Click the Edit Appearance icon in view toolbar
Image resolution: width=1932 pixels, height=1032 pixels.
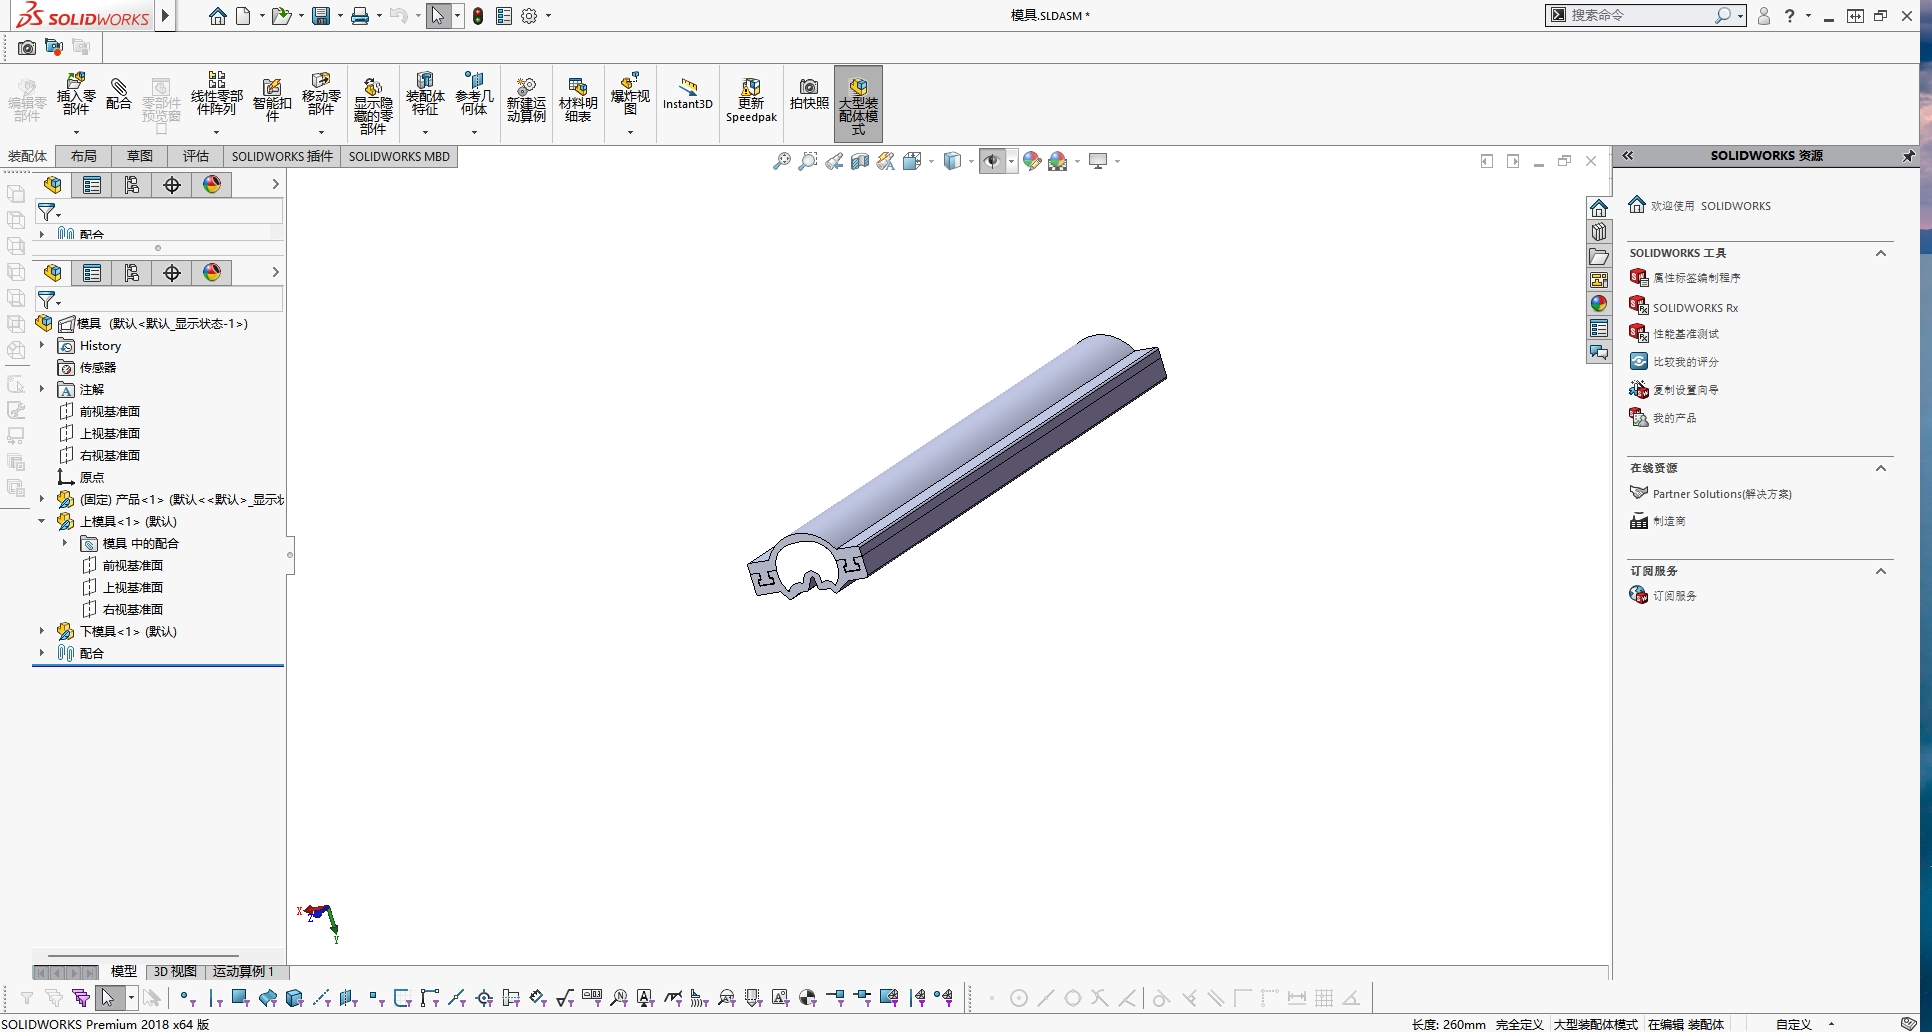(x=1032, y=161)
